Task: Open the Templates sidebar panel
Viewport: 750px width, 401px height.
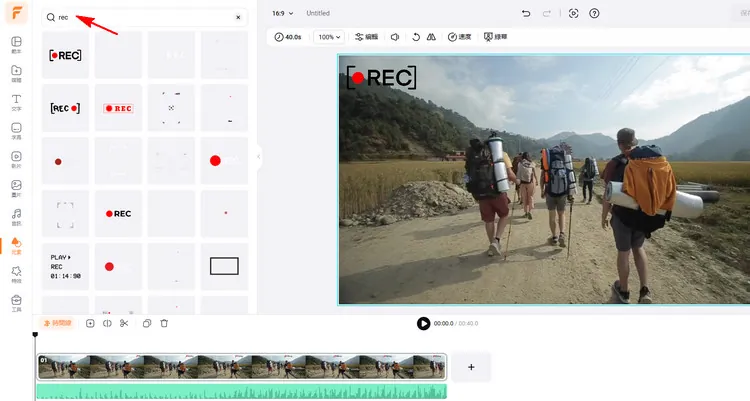Action: (16, 45)
